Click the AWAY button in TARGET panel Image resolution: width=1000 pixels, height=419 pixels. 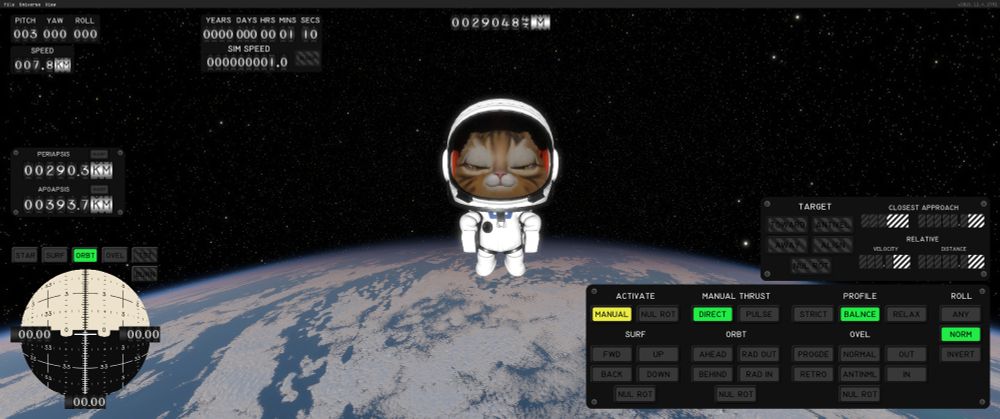tap(788, 245)
